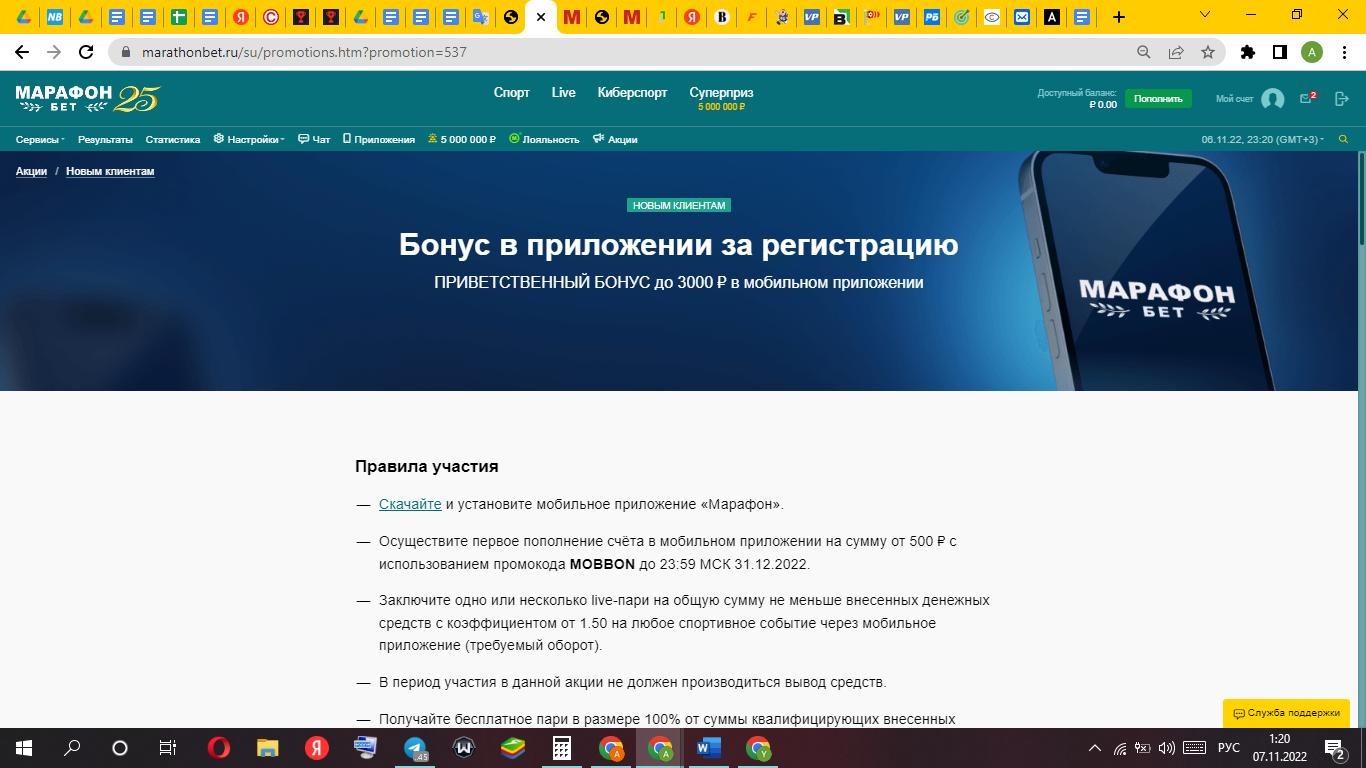Image resolution: width=1366 pixels, height=768 pixels.
Task: Open the site search magnifier icon
Action: pyautogui.click(x=1343, y=139)
